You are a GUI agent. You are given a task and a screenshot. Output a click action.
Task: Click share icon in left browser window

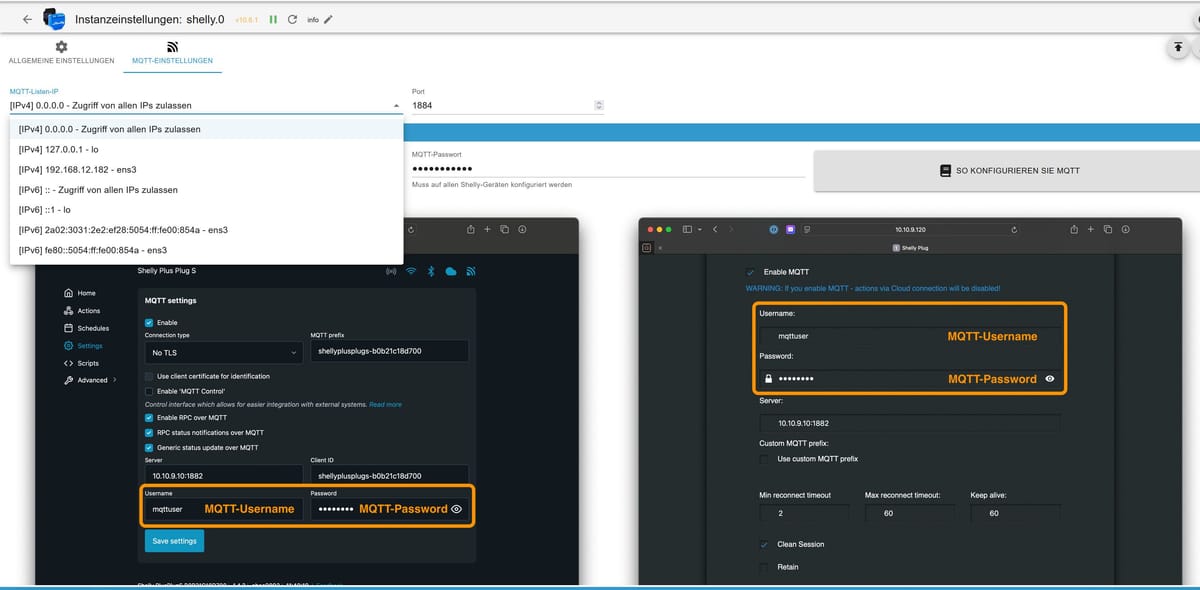(x=471, y=229)
